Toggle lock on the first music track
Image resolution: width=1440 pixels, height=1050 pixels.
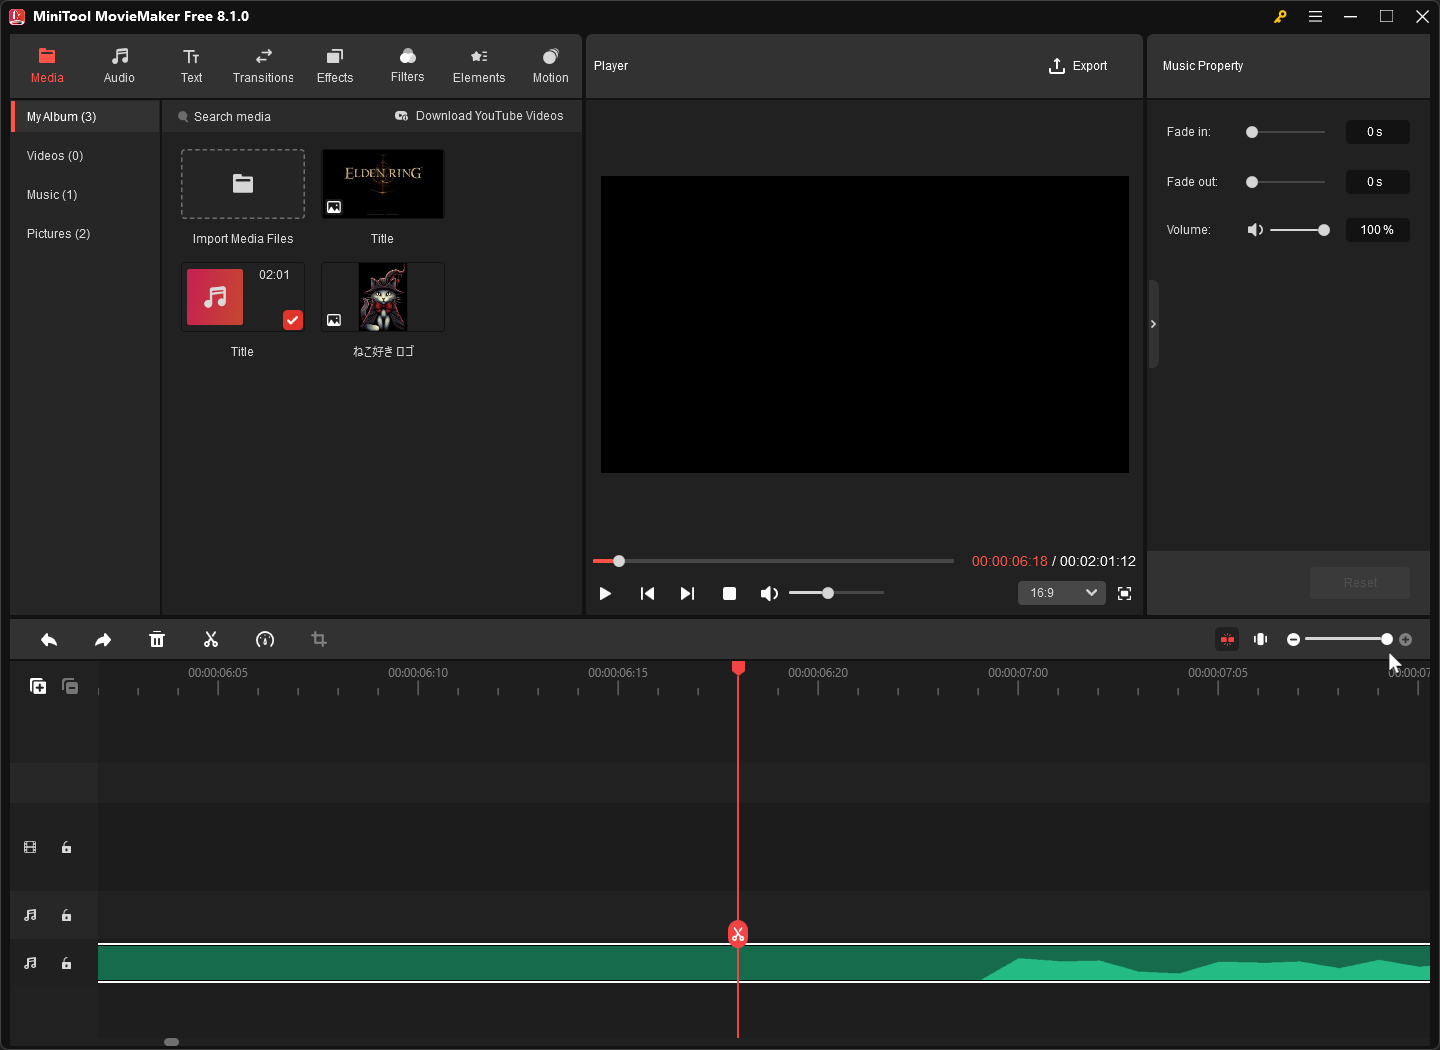coord(66,915)
